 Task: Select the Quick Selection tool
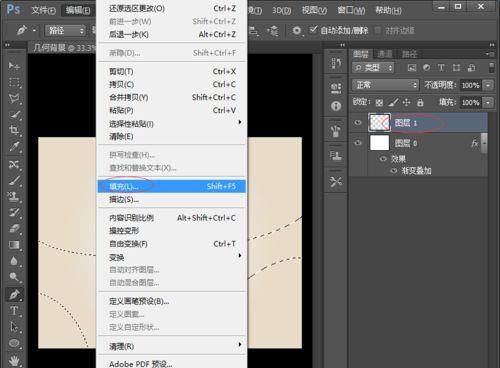[14, 115]
